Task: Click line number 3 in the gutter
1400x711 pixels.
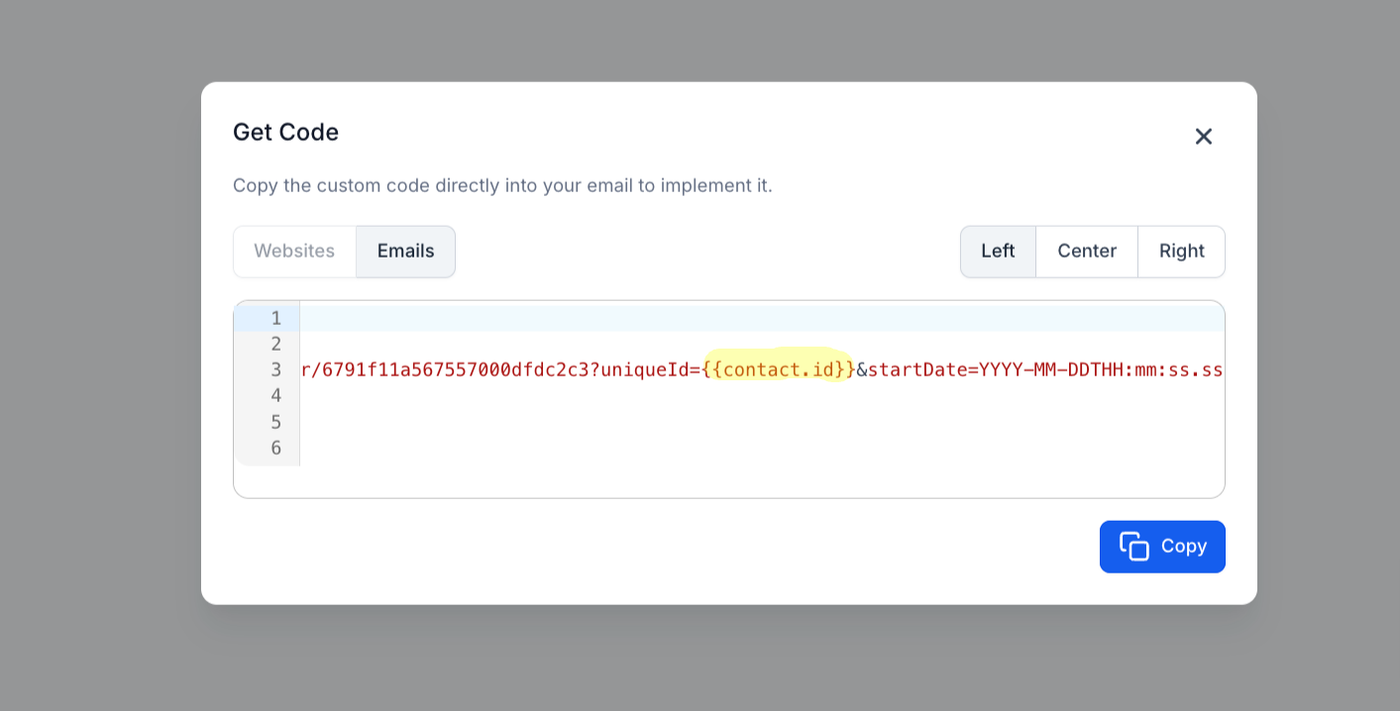Action: pos(276,370)
